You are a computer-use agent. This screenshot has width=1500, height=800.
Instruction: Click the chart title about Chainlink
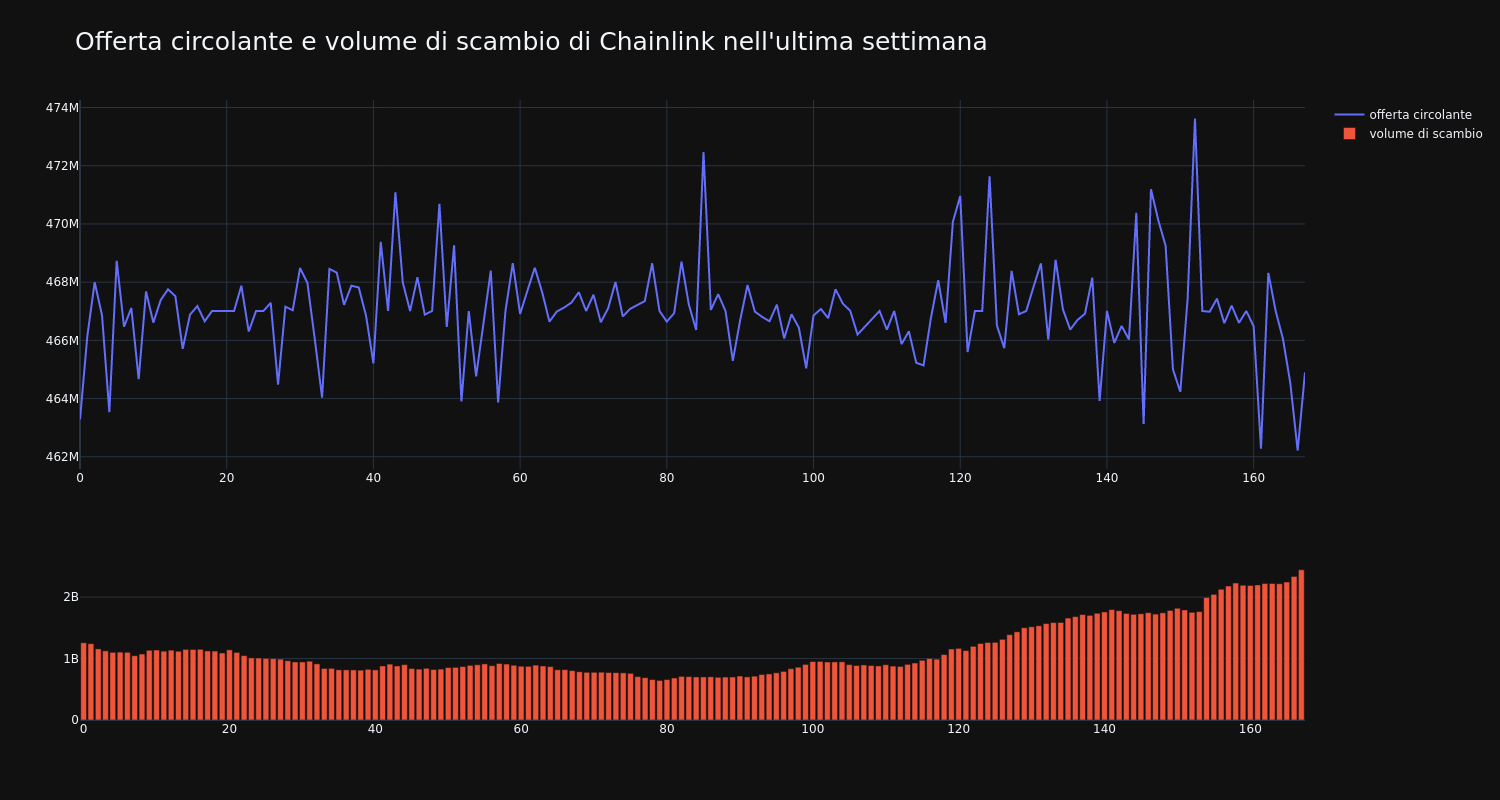point(531,42)
